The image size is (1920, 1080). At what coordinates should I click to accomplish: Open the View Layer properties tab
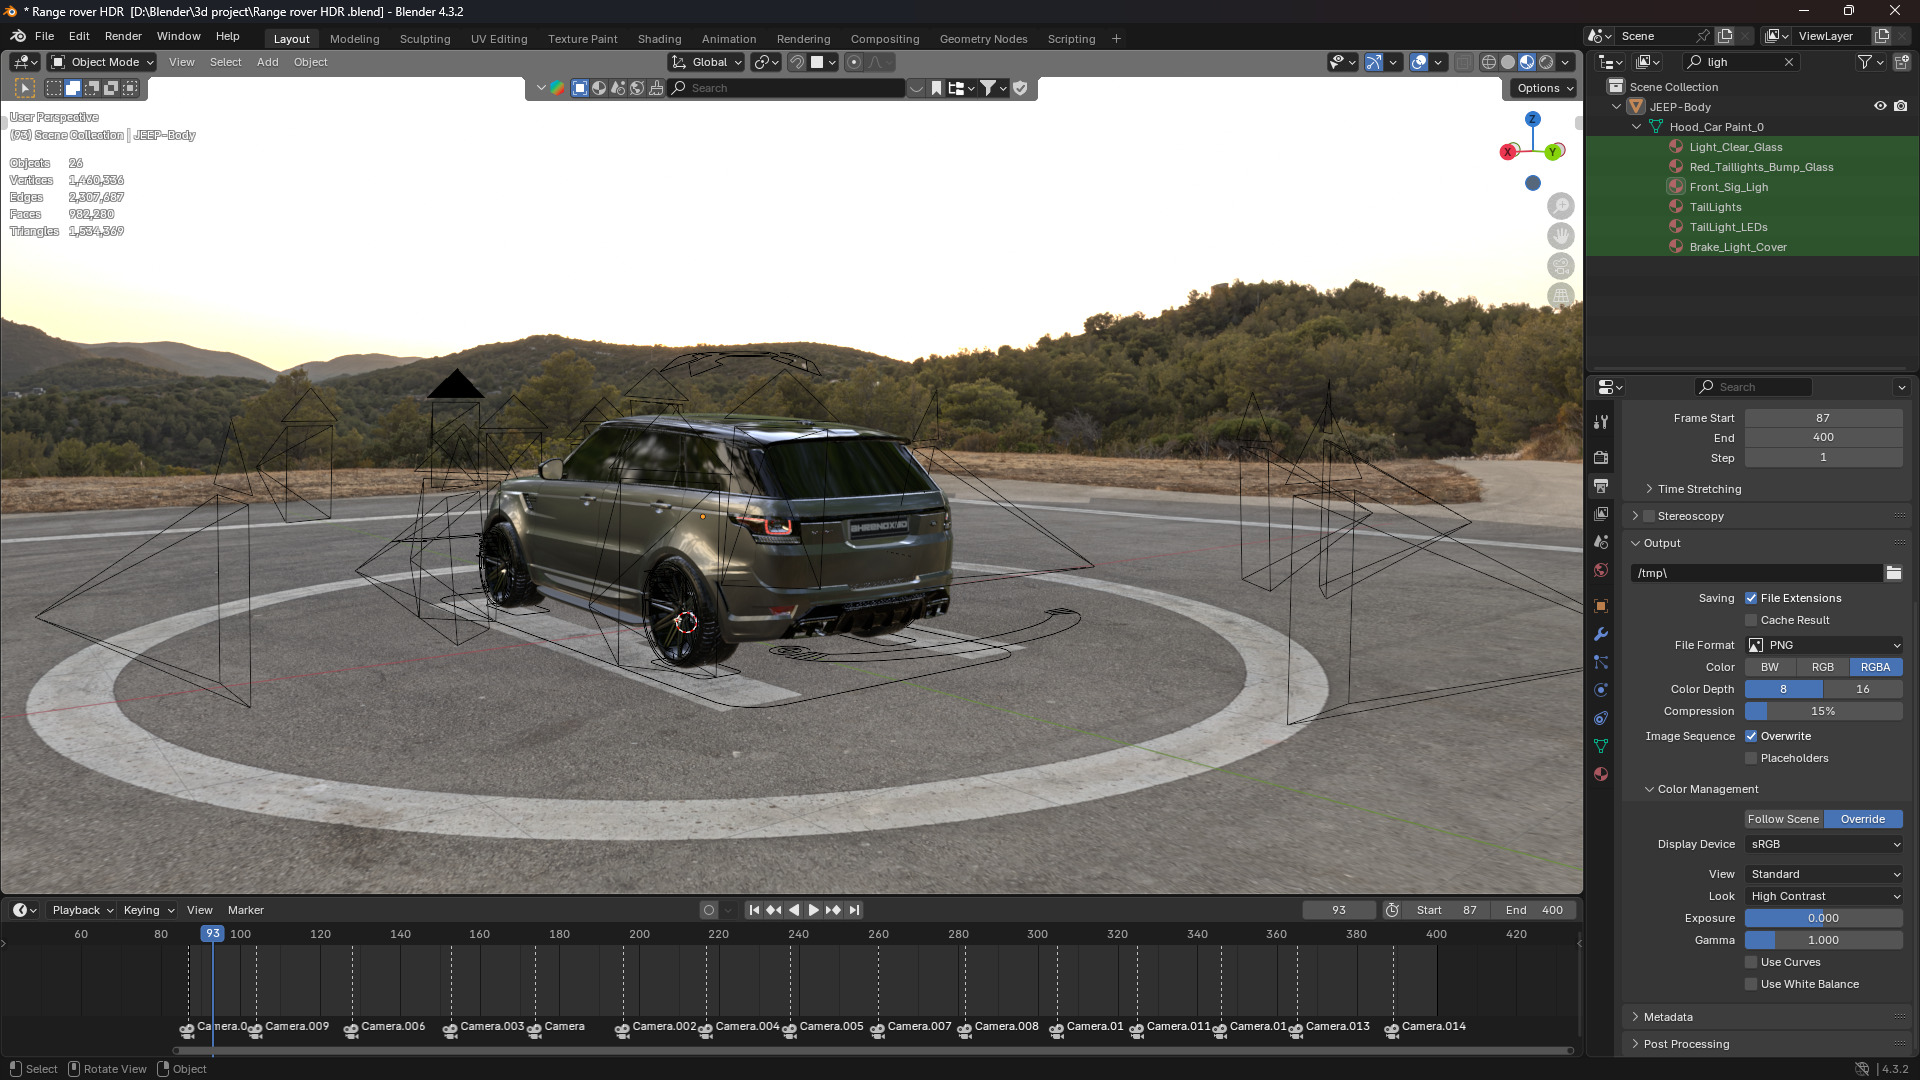coord(1601,513)
